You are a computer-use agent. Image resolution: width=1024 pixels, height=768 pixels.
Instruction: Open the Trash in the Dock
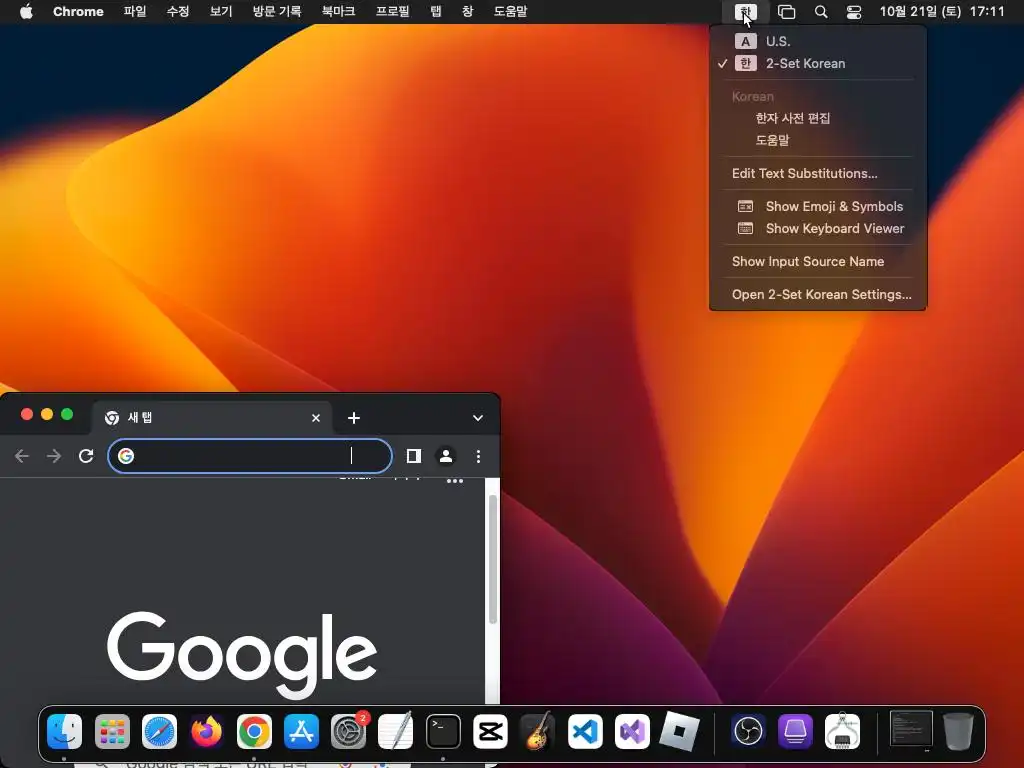click(958, 731)
